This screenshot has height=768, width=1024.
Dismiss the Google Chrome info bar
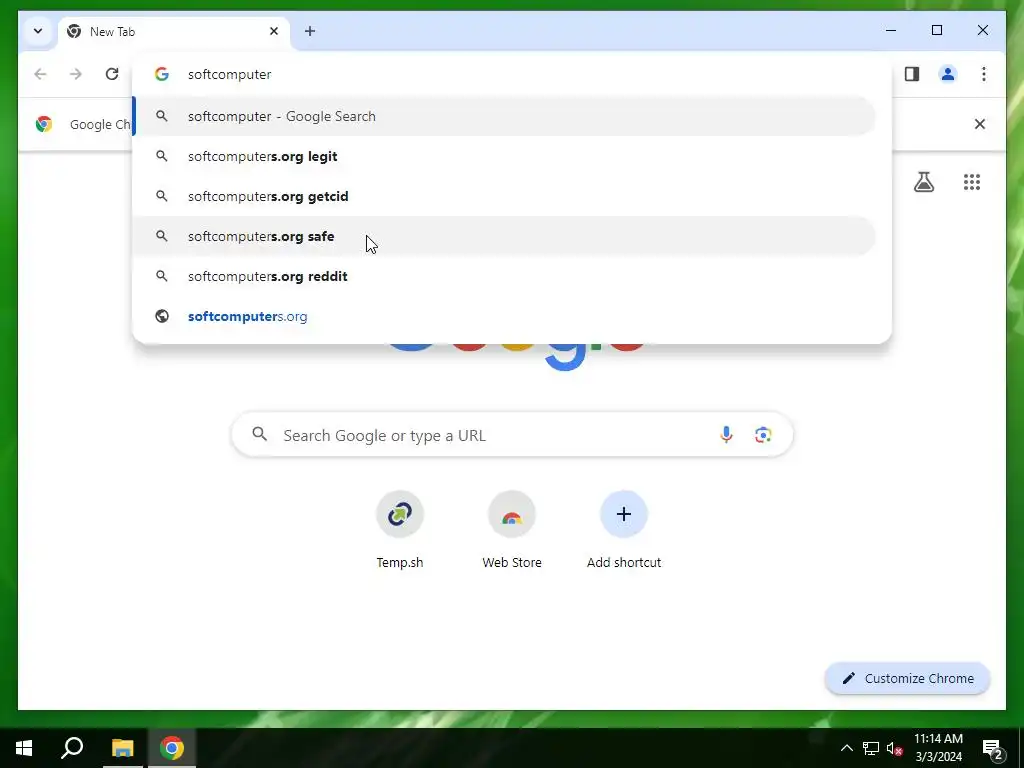(x=980, y=124)
